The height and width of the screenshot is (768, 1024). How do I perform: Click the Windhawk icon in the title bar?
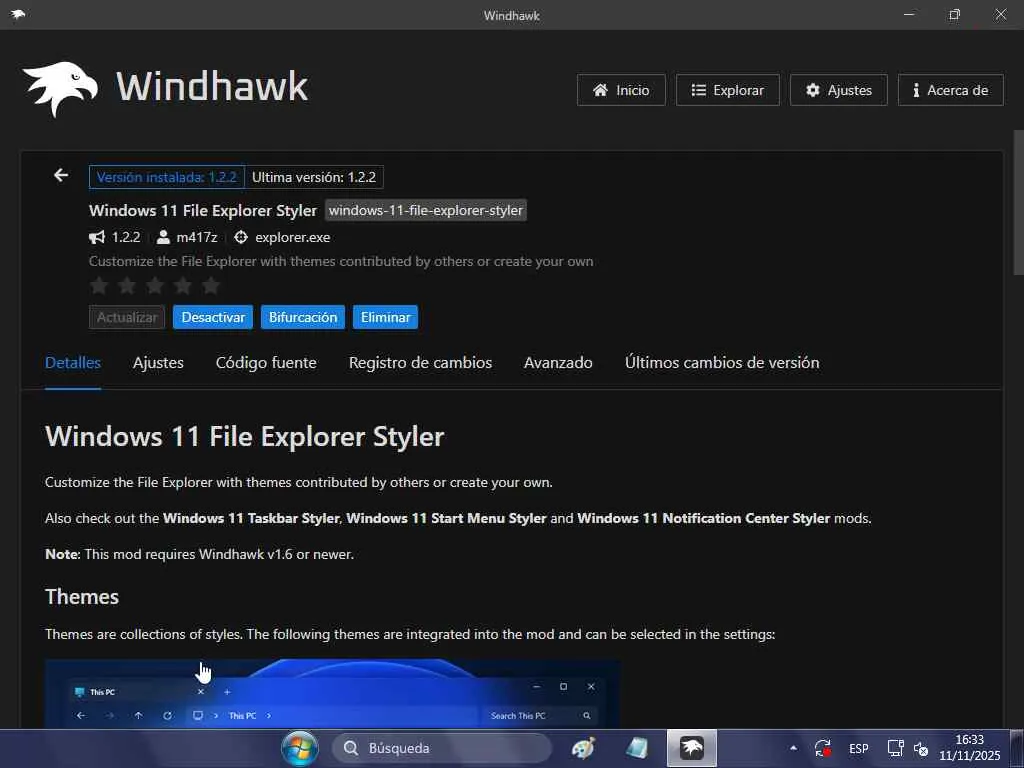18,14
